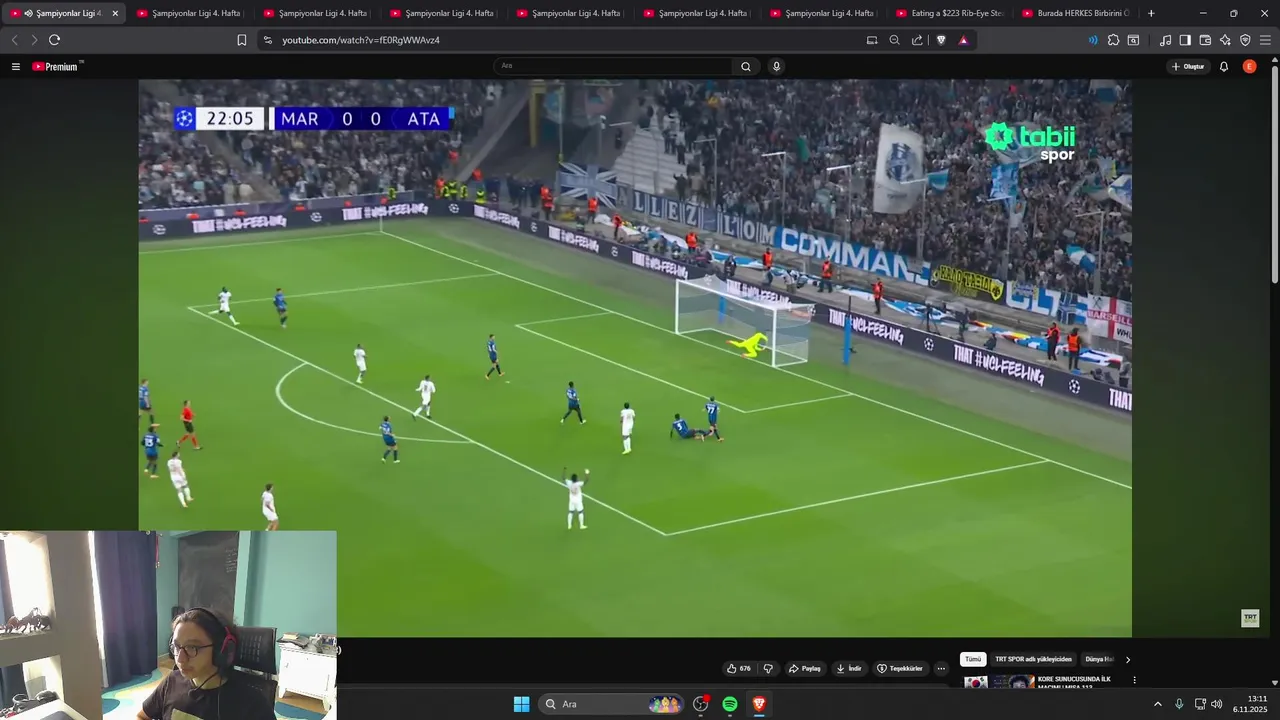Close the active Şampiyonlar Ligi tab

pos(115,13)
